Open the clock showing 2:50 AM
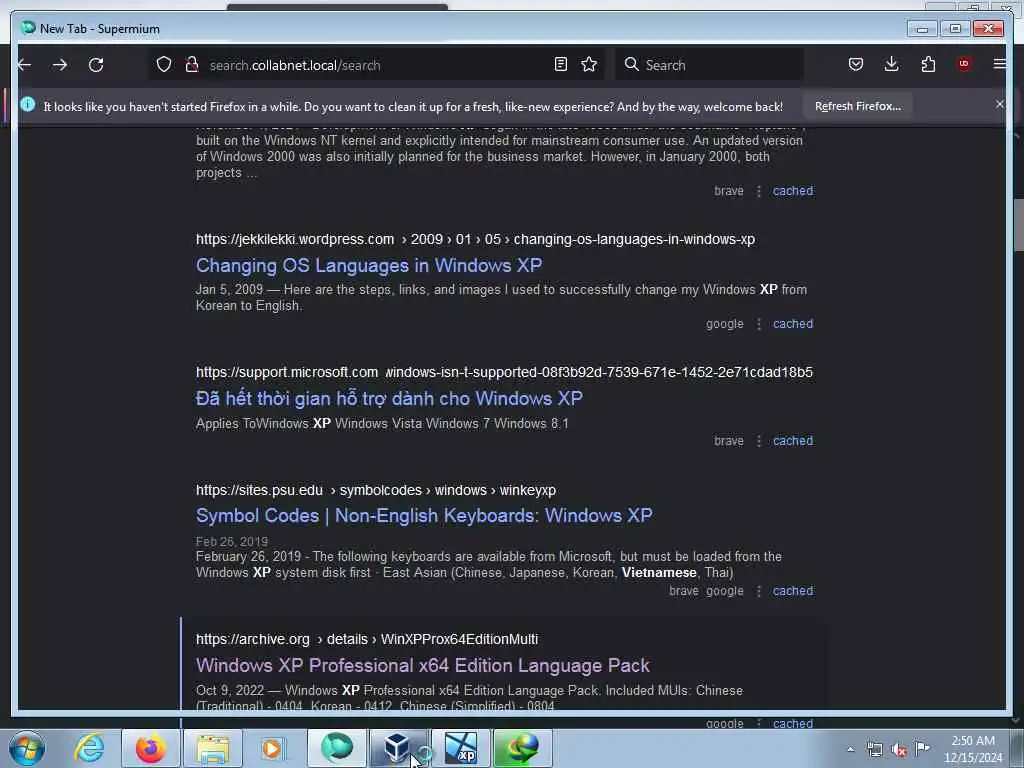 tap(973, 749)
